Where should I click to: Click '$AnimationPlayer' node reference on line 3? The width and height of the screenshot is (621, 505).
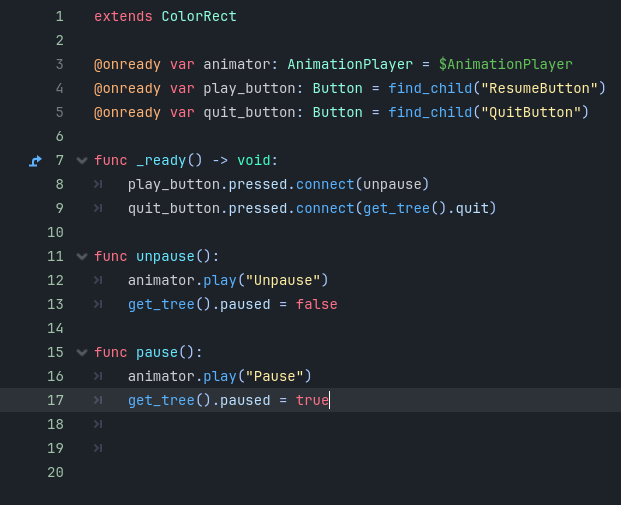click(505, 65)
